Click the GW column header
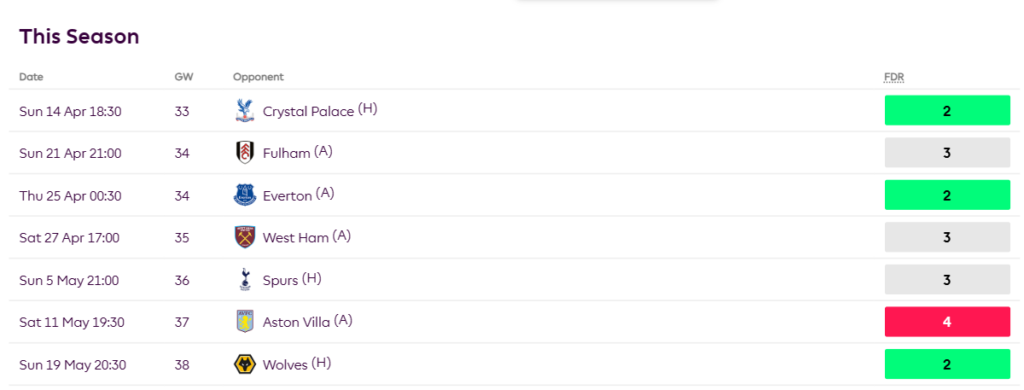 184,77
